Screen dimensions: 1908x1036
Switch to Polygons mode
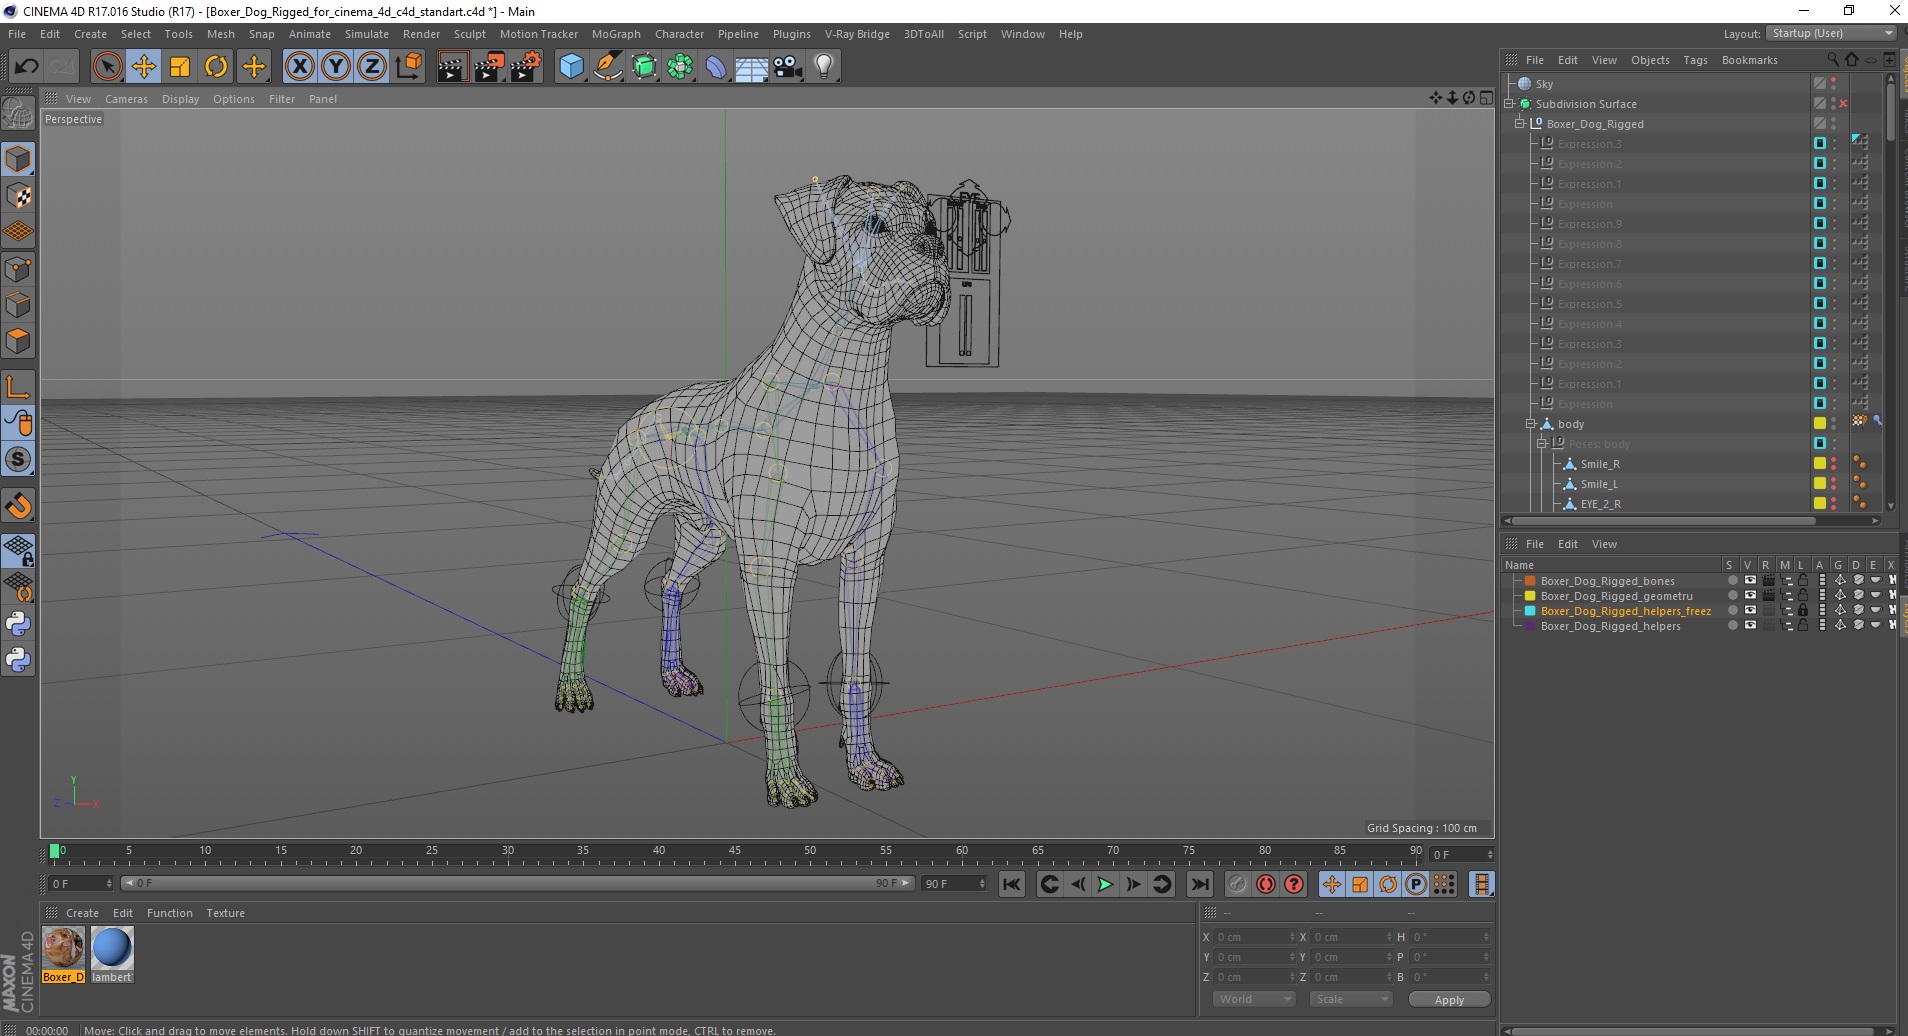coord(18,341)
